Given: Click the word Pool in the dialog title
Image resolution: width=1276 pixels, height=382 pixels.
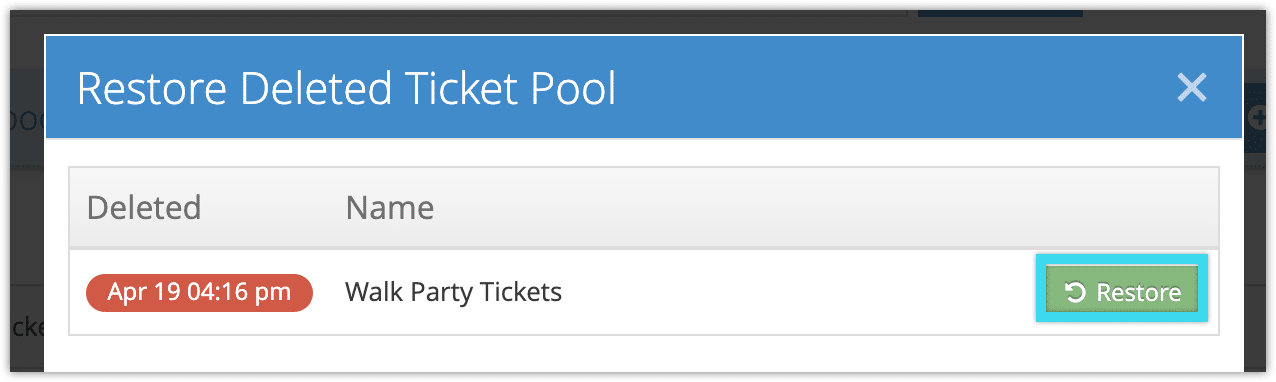Looking at the screenshot, I should click(x=571, y=89).
